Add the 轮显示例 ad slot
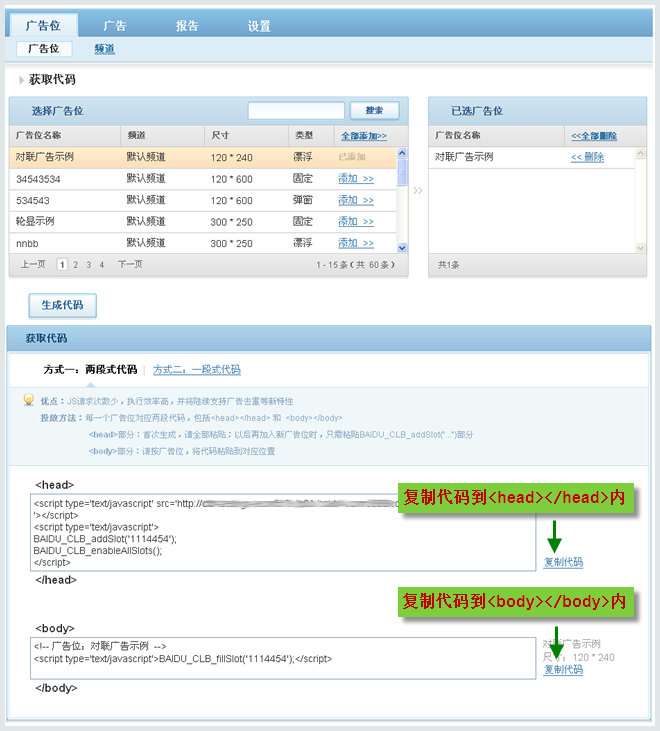 pos(356,221)
